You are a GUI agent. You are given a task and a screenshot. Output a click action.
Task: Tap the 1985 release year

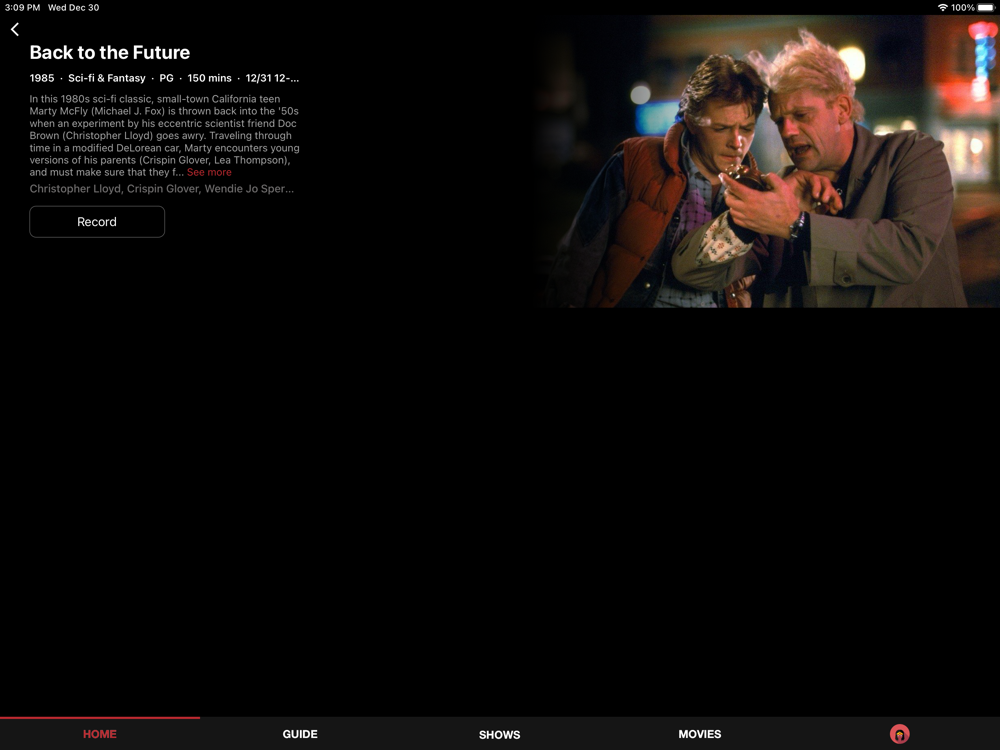41,78
